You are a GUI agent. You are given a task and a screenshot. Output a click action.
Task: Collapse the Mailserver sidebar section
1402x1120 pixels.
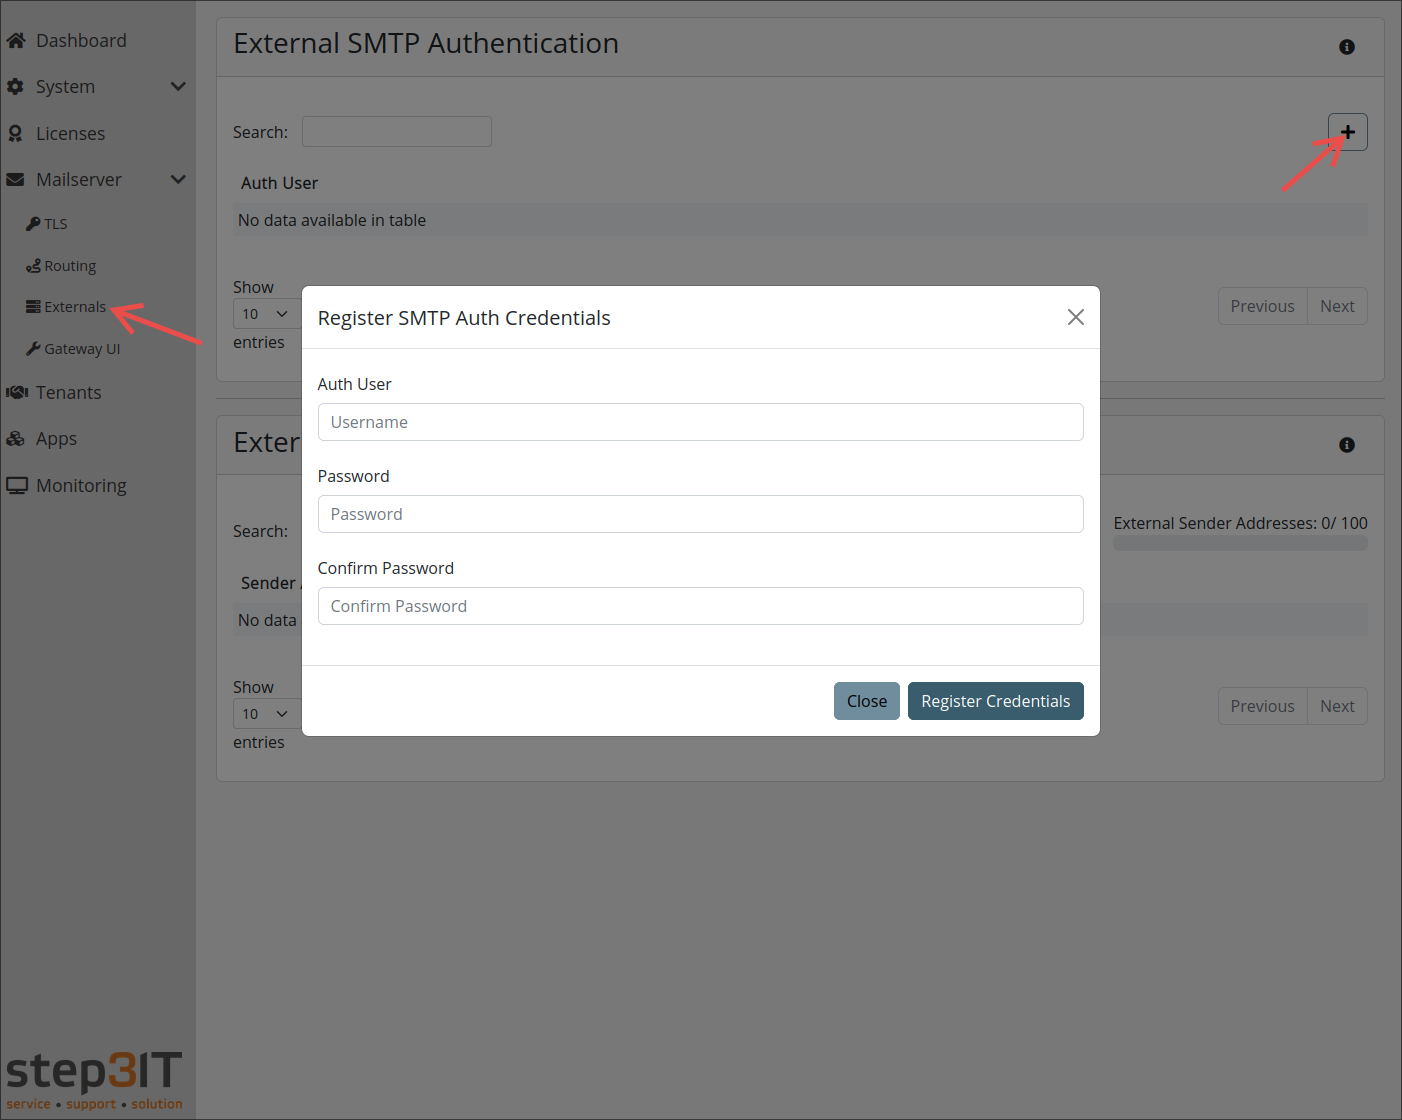pos(178,179)
